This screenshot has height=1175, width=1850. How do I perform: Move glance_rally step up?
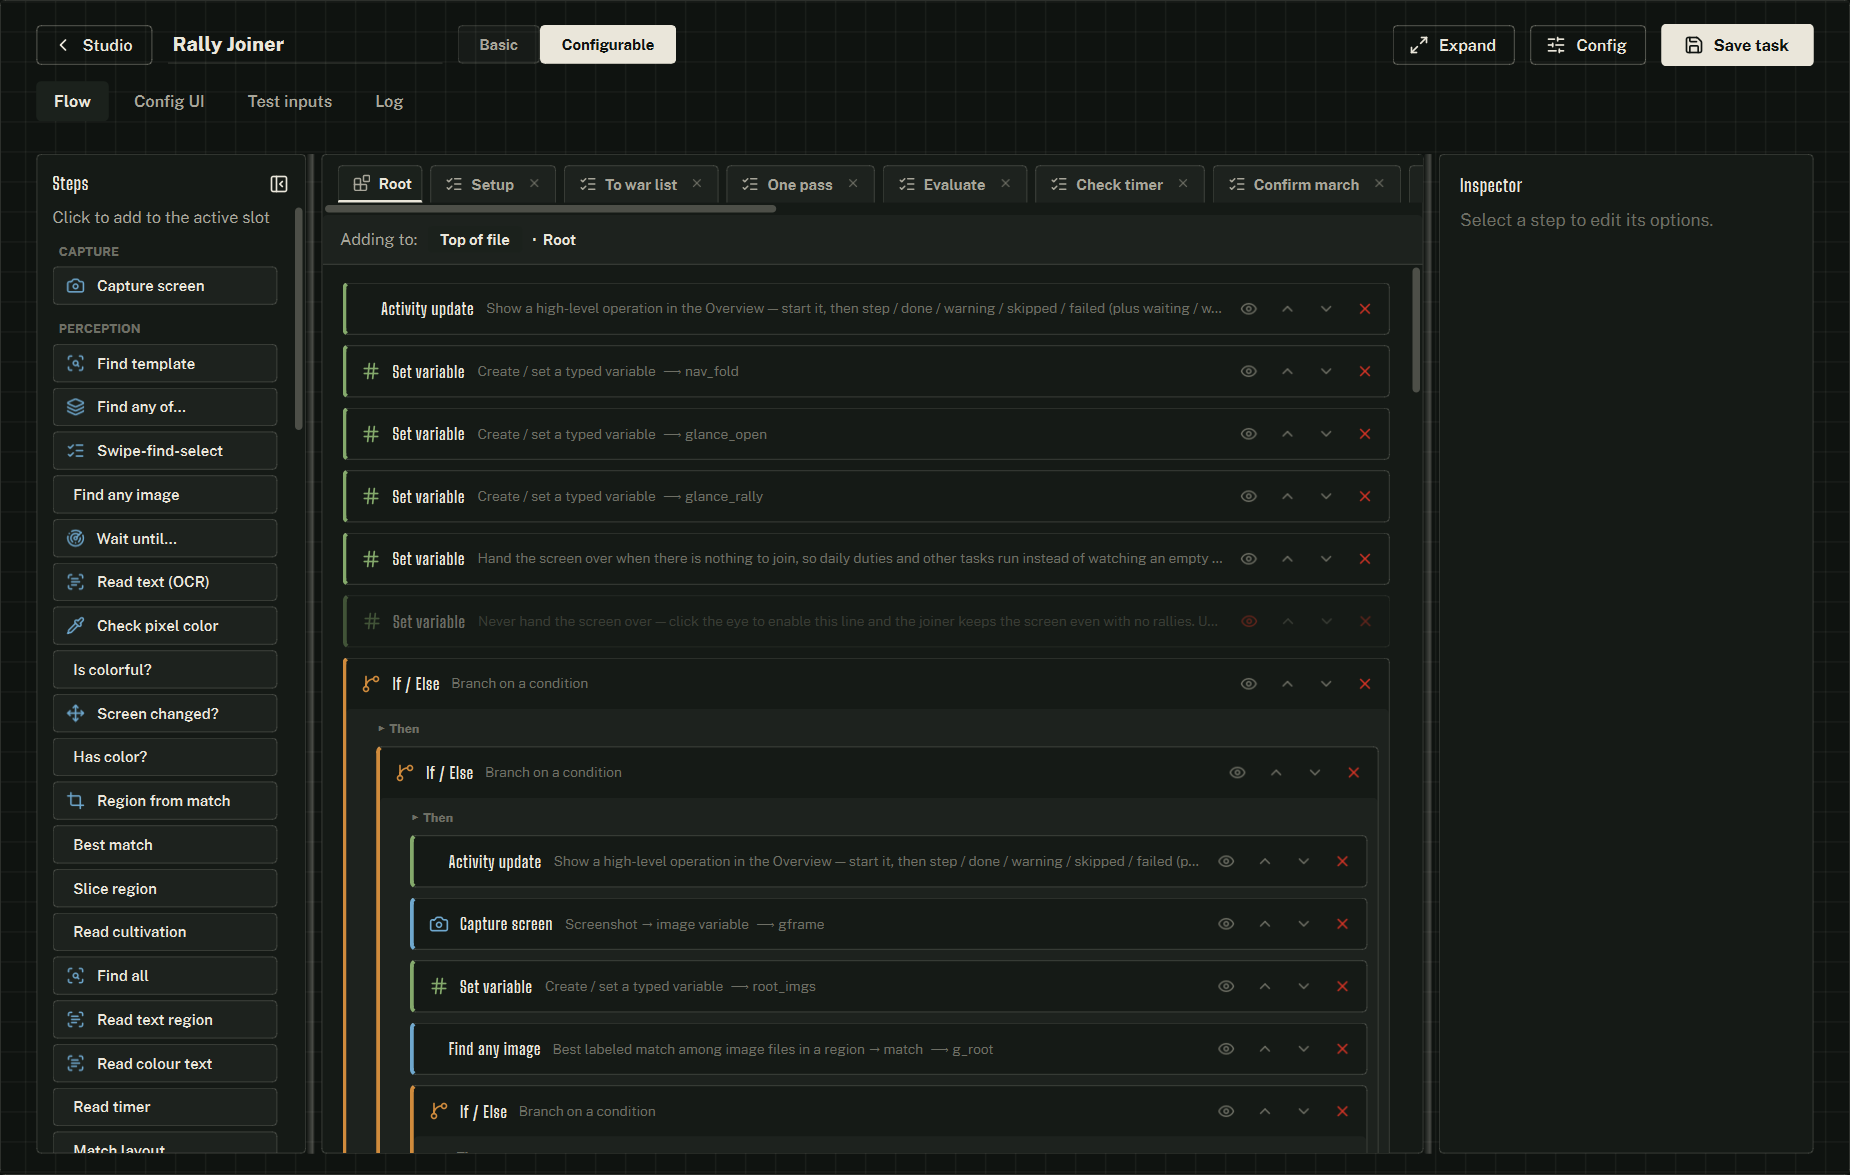tap(1288, 496)
